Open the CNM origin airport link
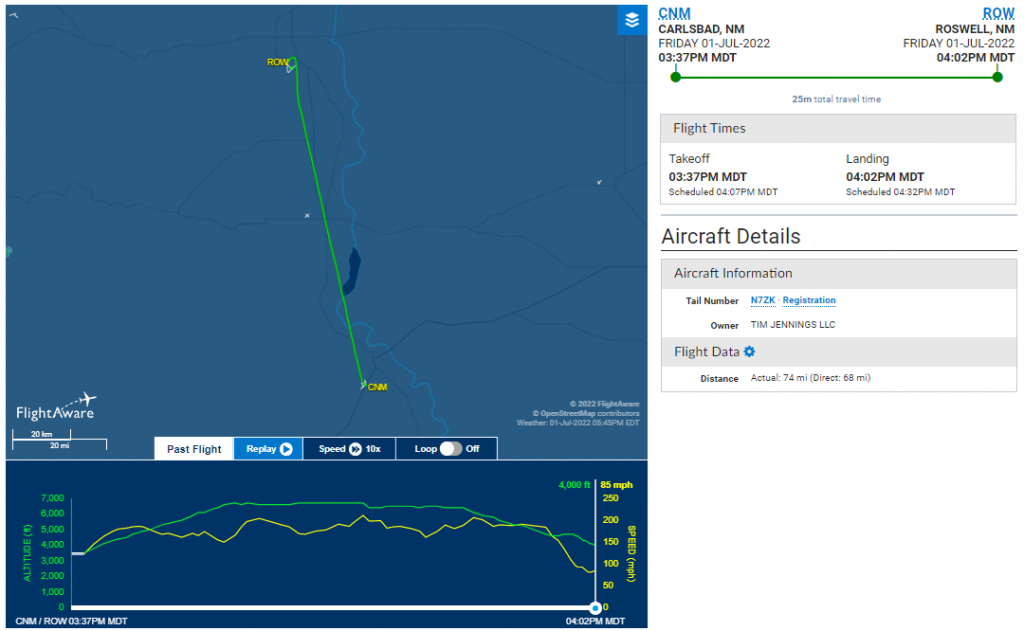 (674, 13)
